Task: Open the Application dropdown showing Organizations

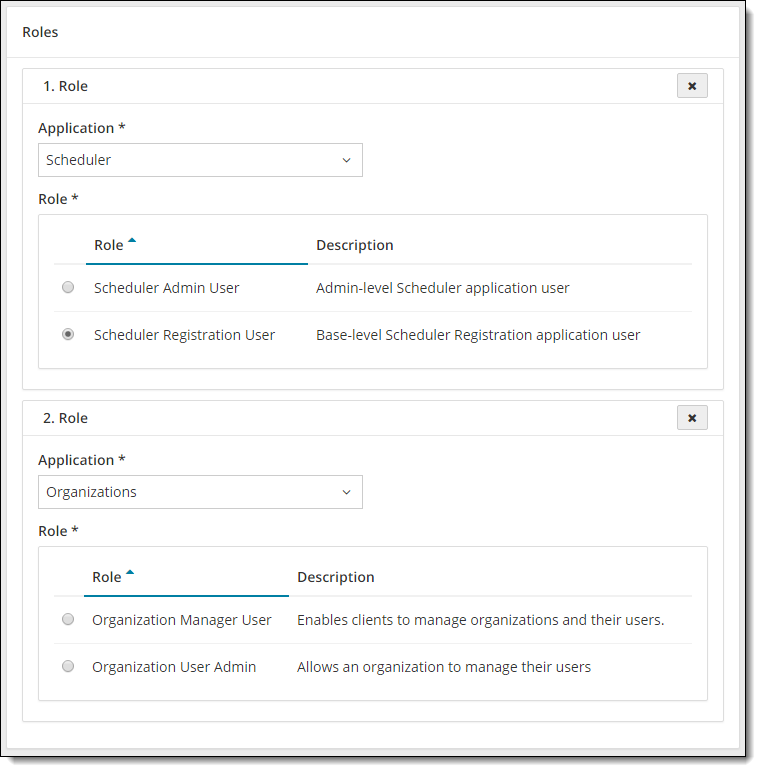Action: 200,492
